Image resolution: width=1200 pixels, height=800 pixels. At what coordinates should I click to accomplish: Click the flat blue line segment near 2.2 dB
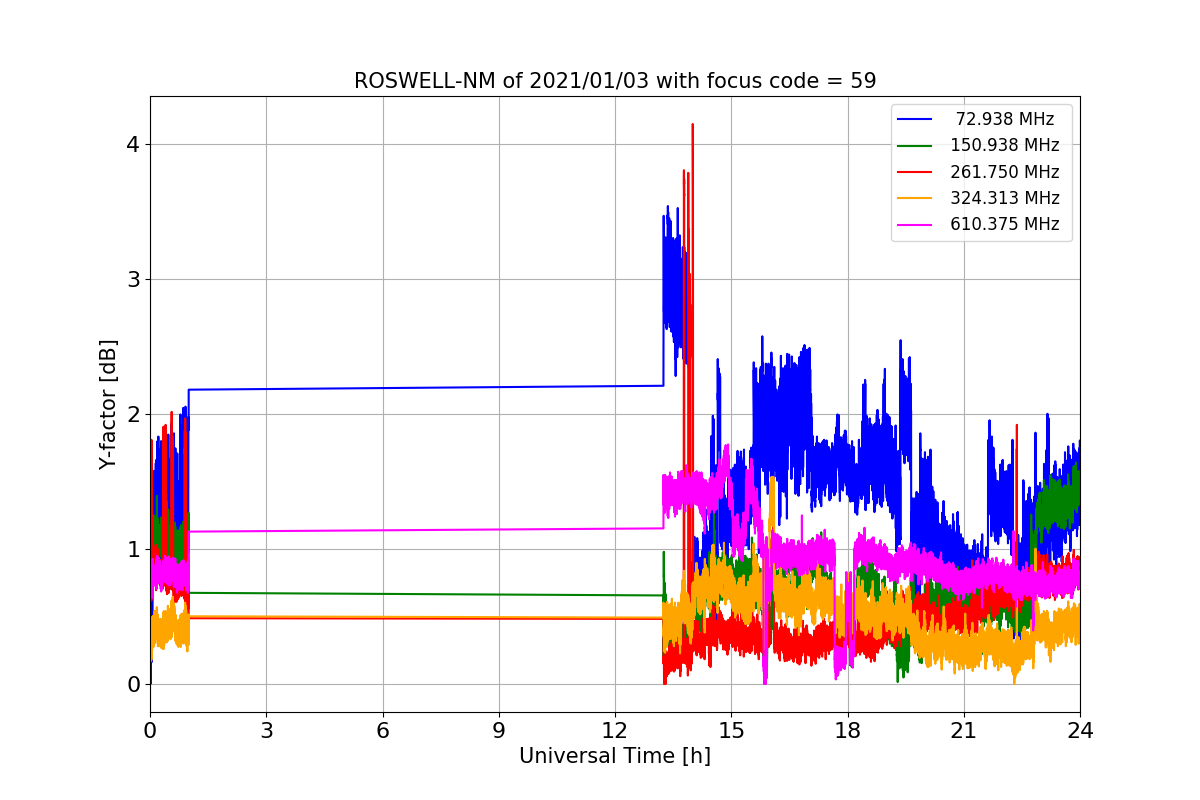pos(425,388)
